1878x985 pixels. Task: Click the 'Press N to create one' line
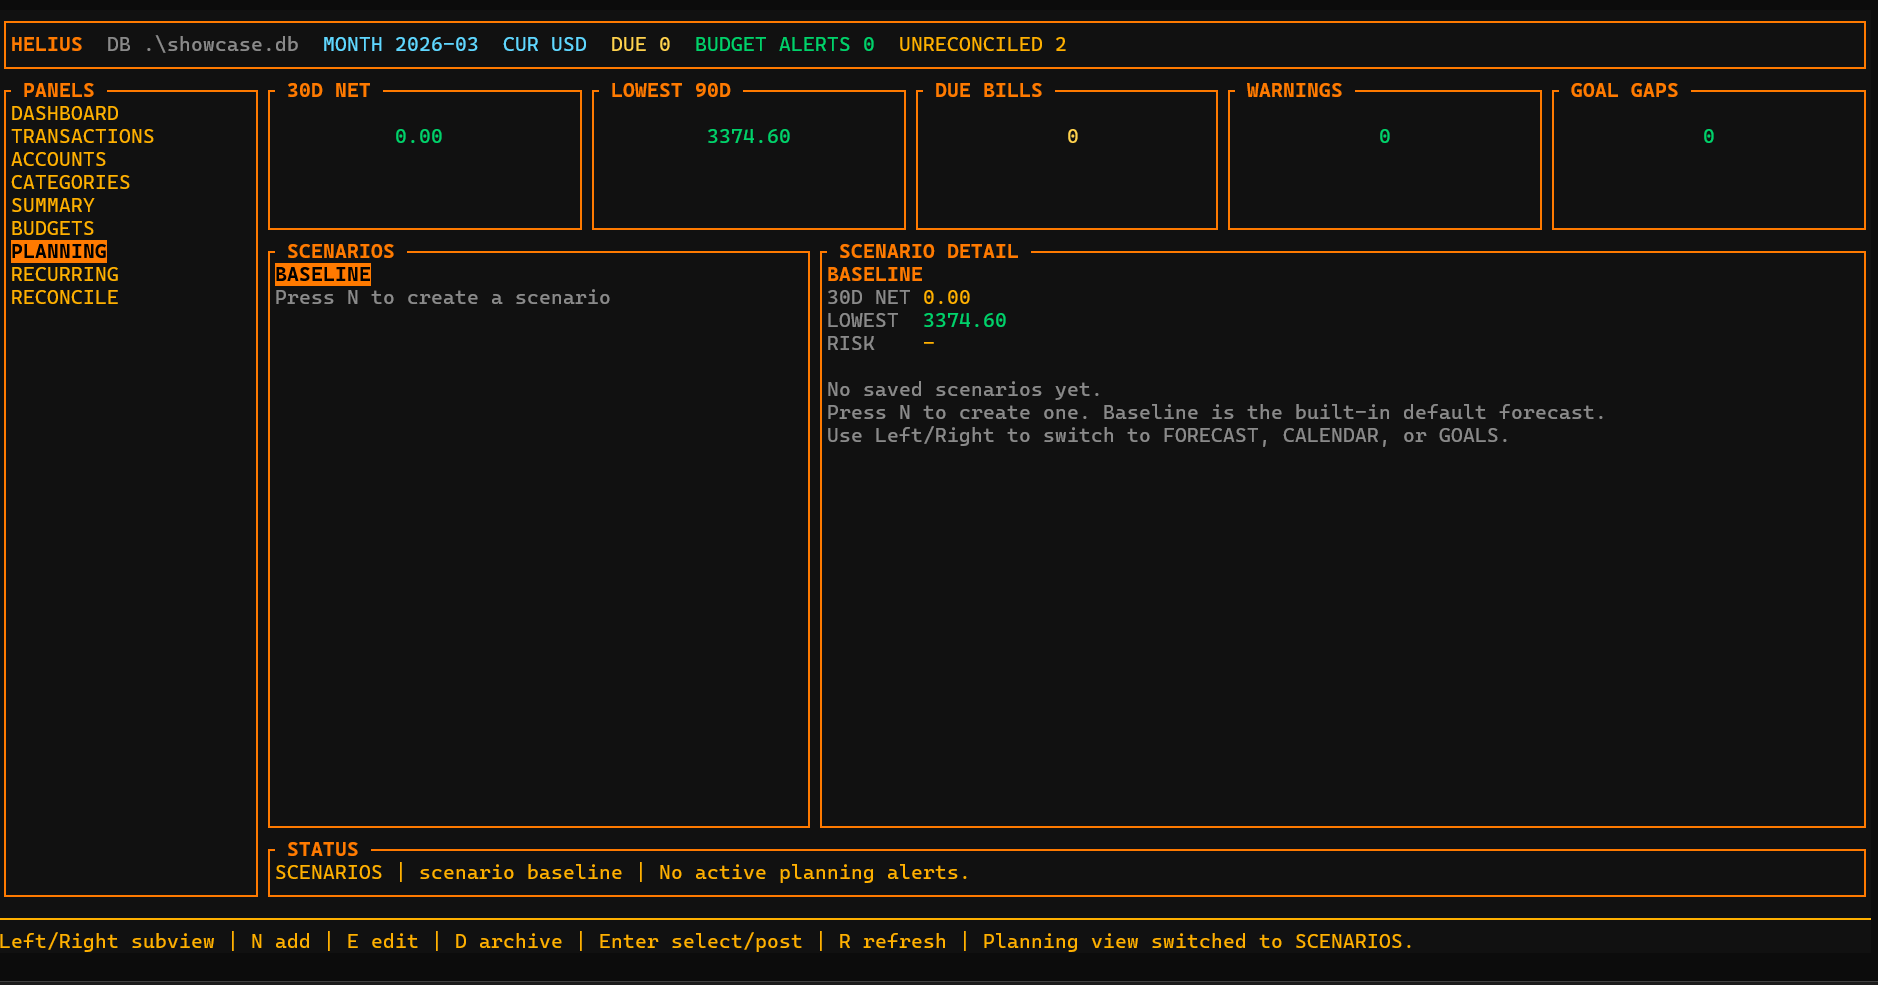(1216, 413)
